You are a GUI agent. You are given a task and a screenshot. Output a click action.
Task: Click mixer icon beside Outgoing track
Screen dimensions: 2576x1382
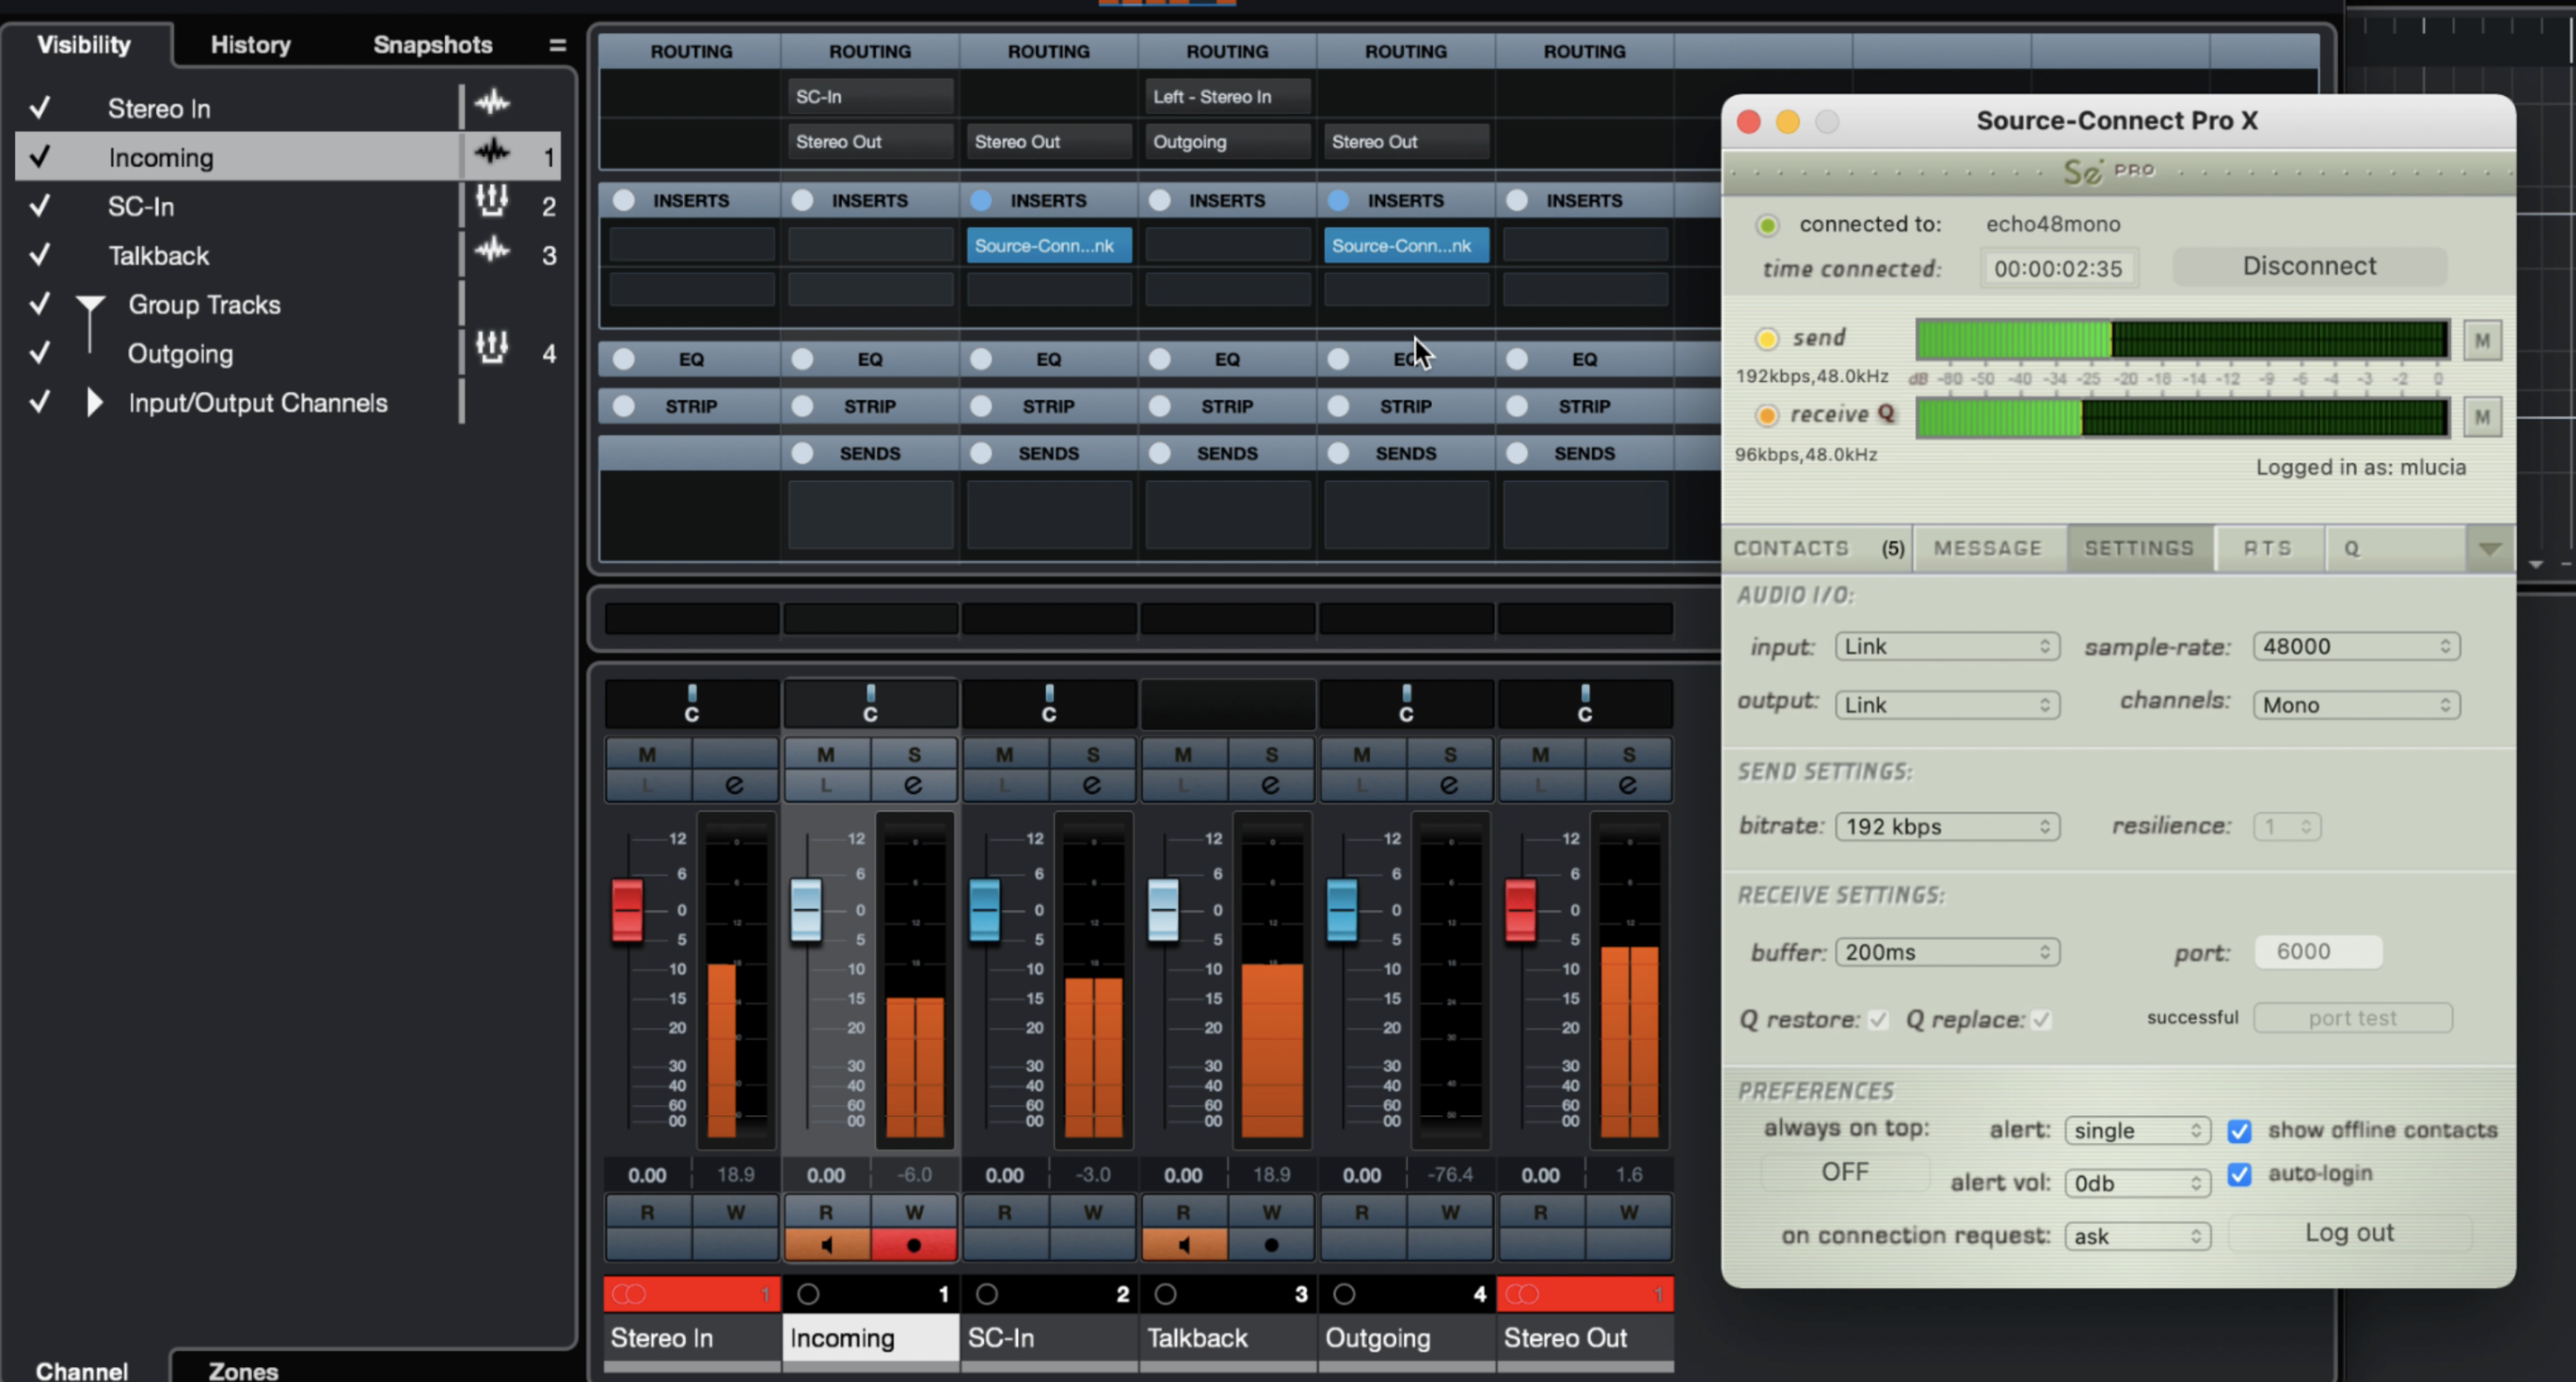click(x=492, y=347)
